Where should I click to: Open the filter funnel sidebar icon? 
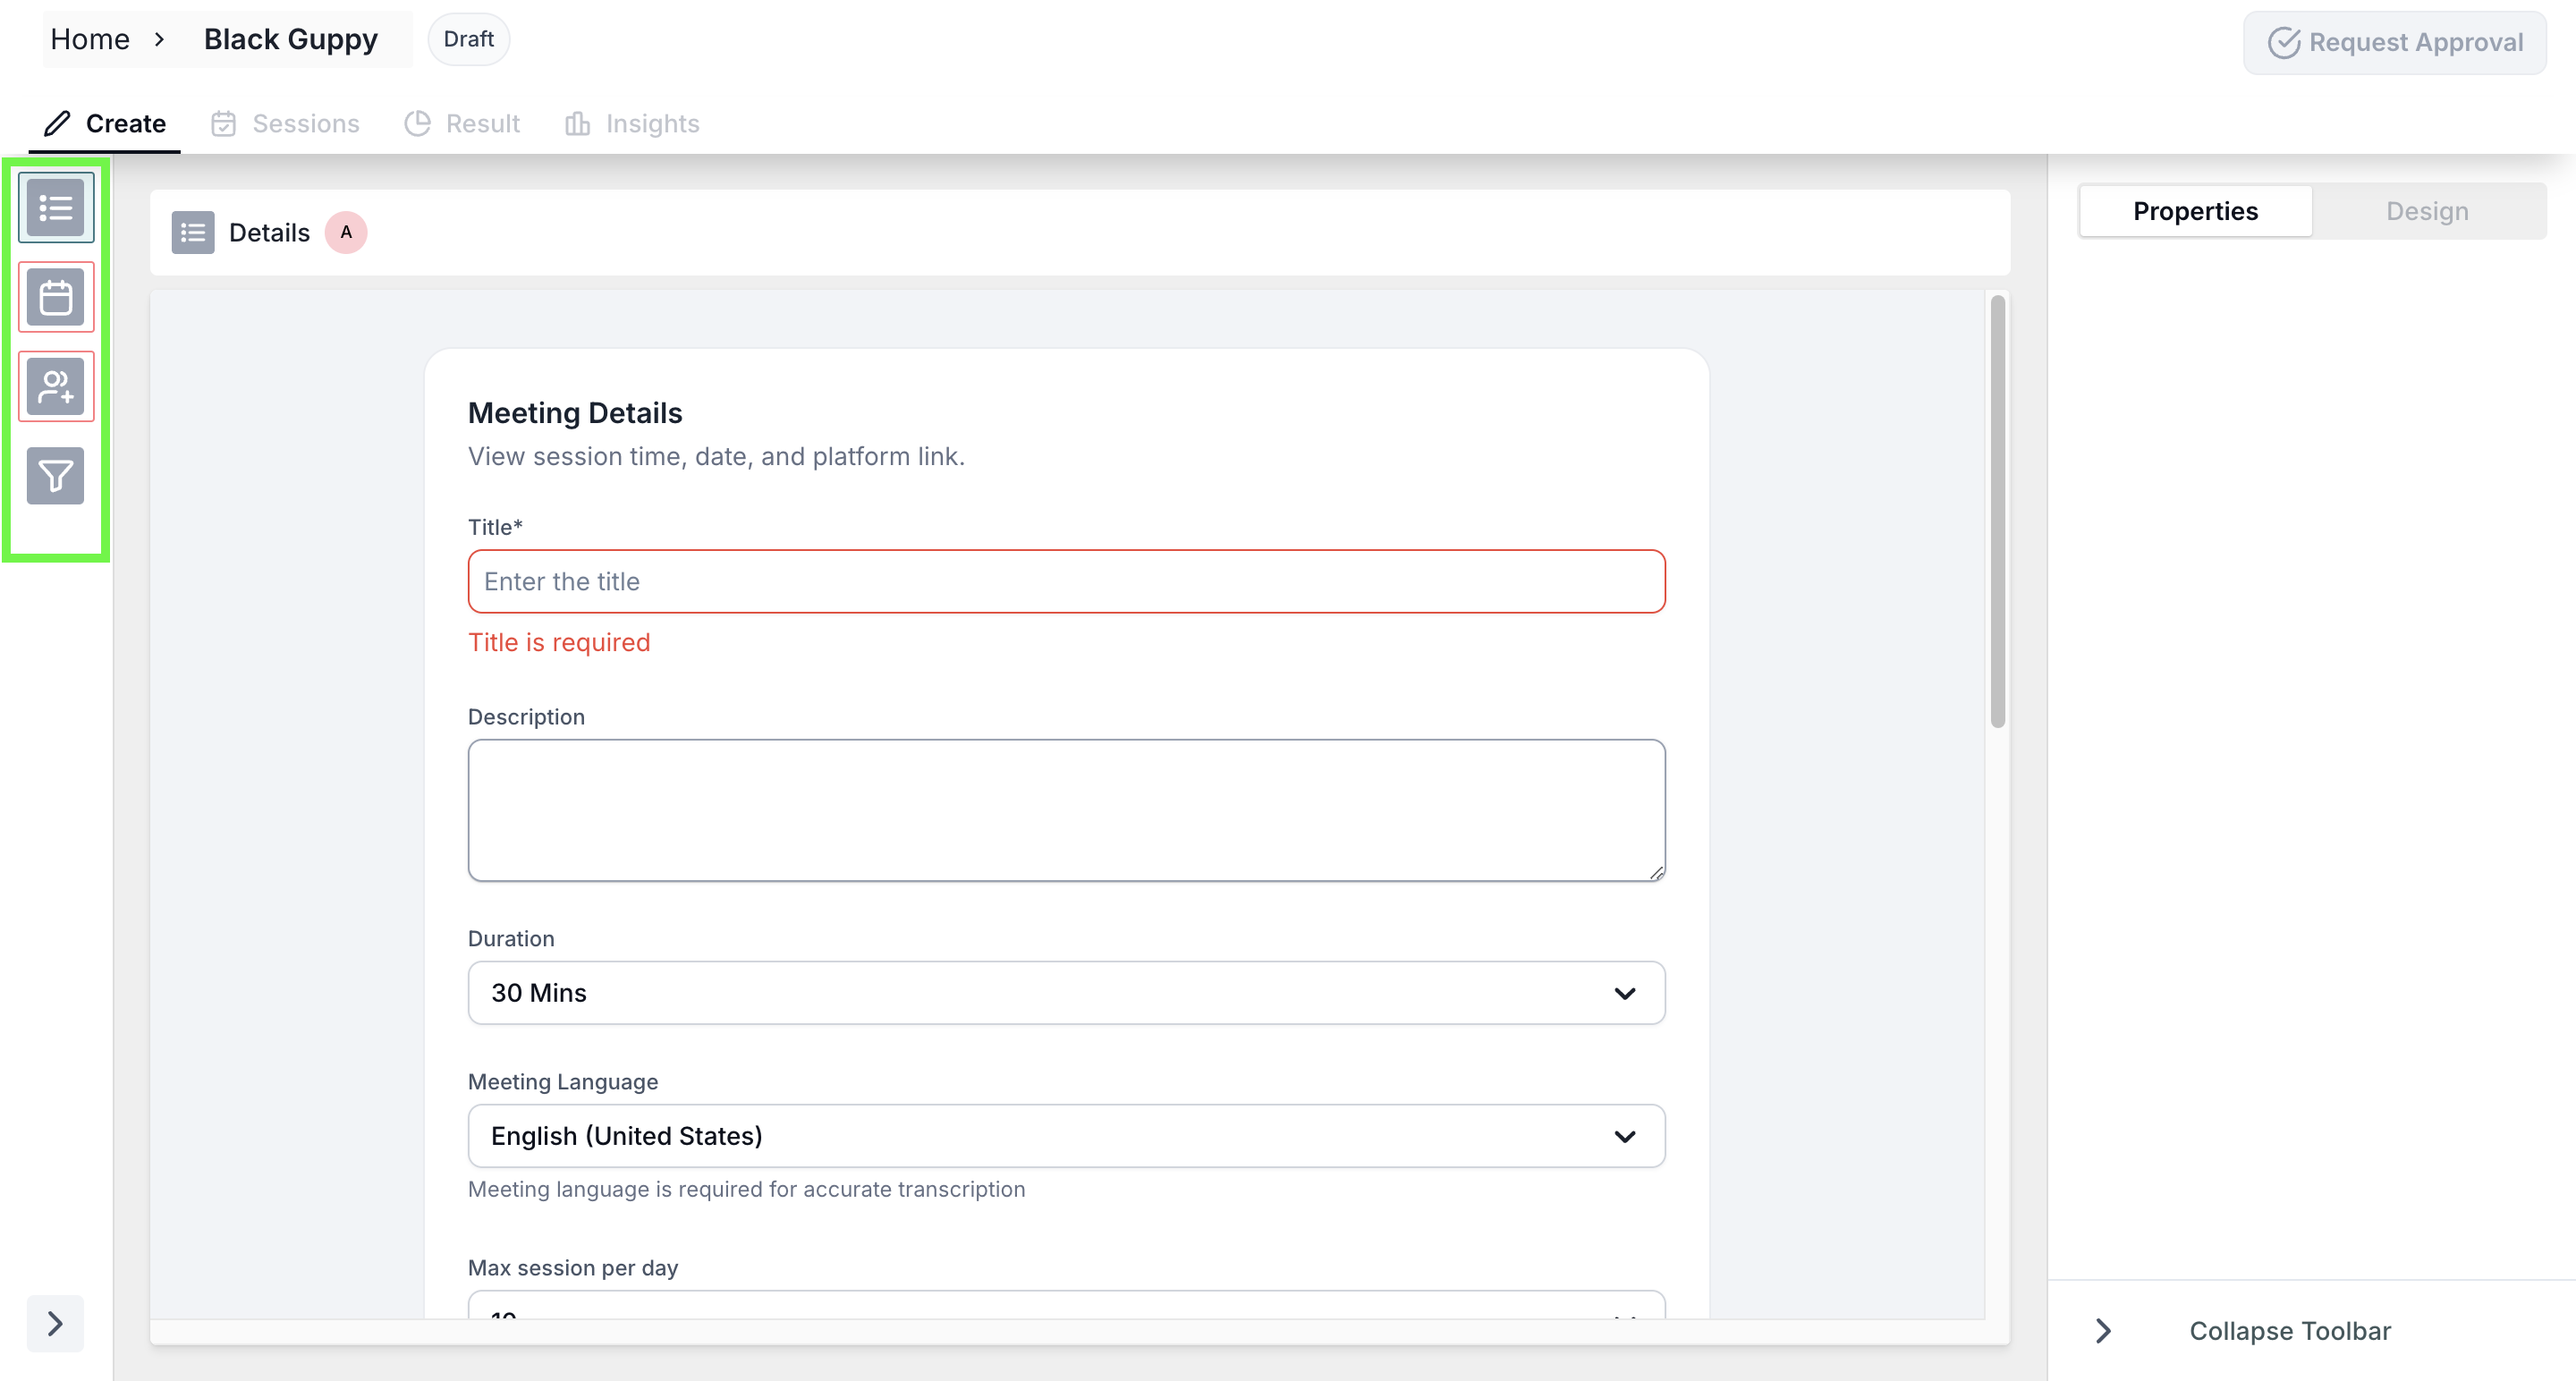click(56, 476)
